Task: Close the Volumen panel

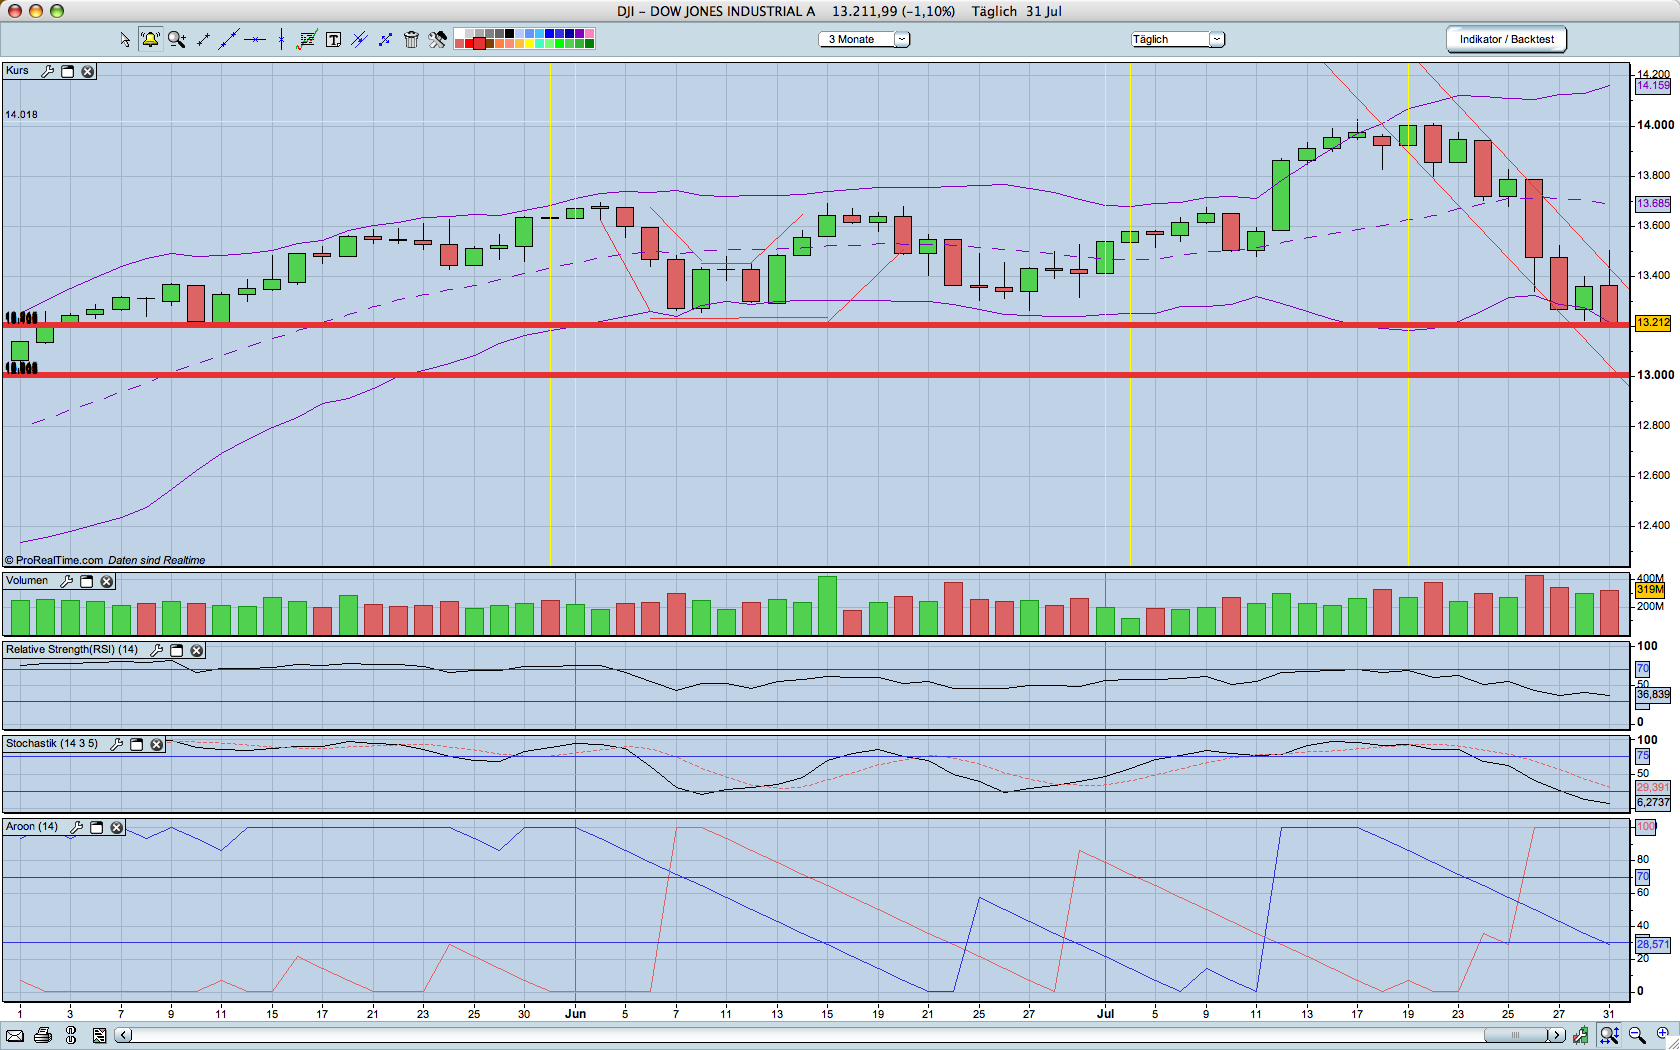Action: click(x=107, y=582)
